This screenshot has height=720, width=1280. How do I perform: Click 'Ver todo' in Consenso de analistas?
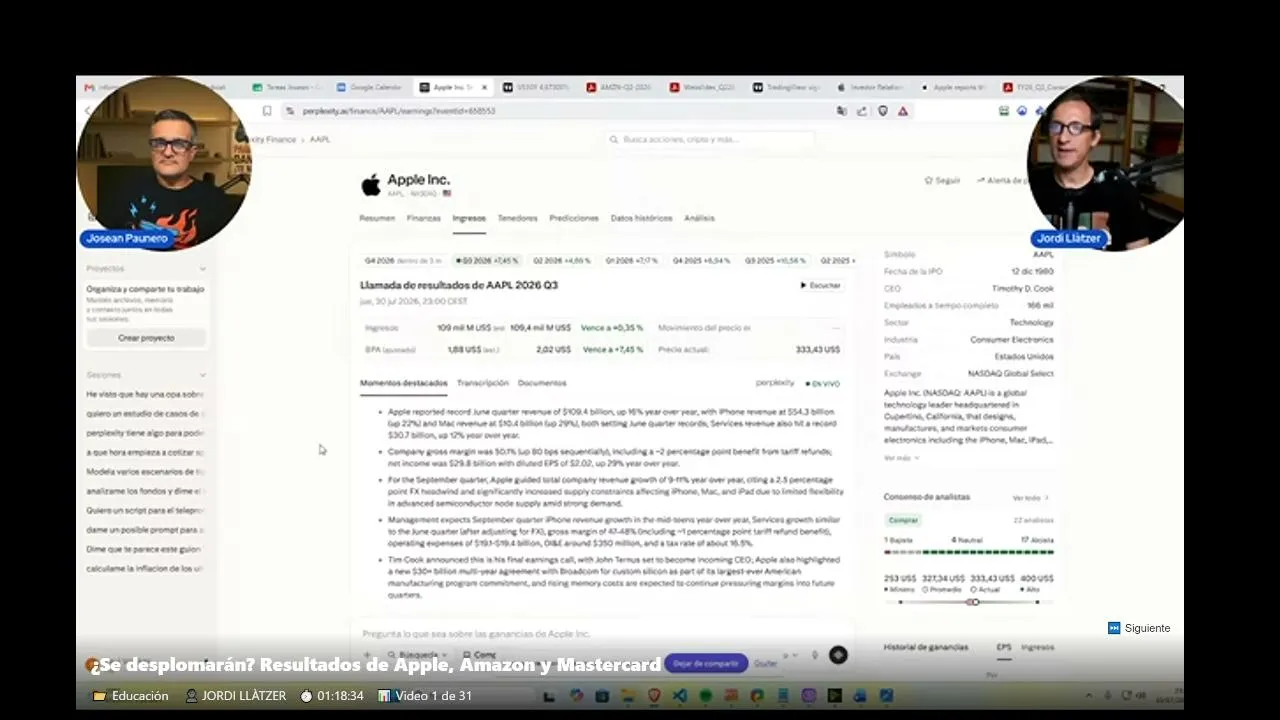tap(1031, 497)
